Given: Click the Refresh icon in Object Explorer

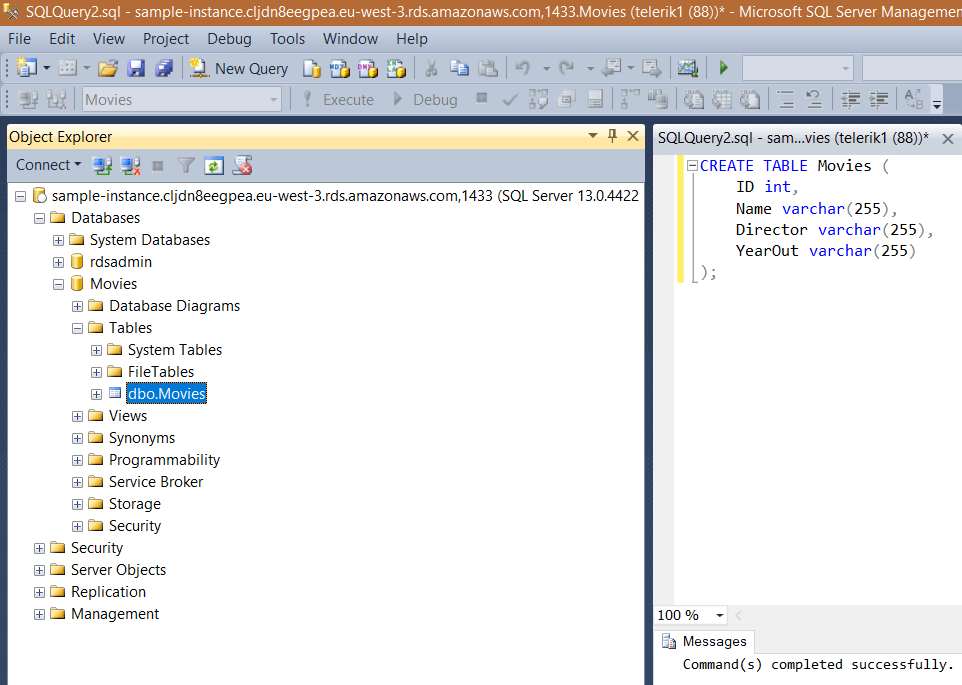Looking at the screenshot, I should click(214, 165).
